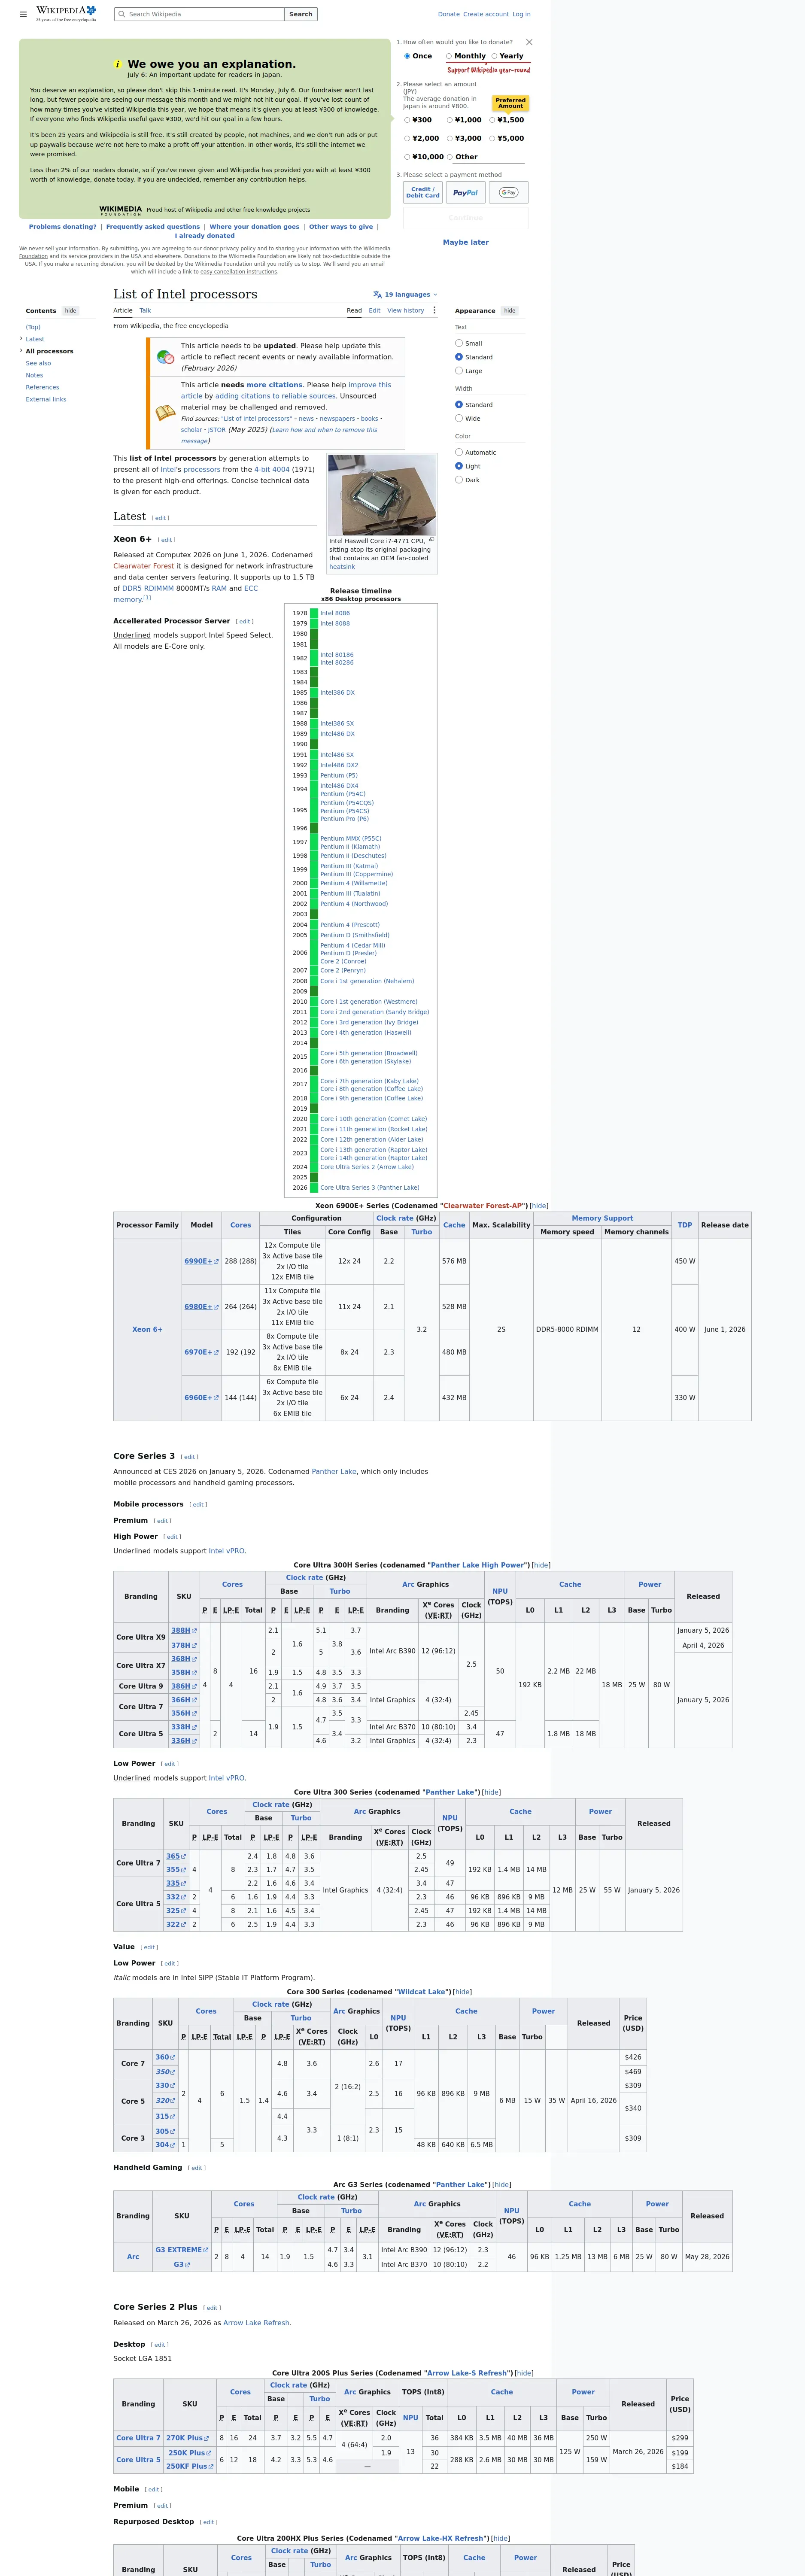Open Where your donation goes link
The width and height of the screenshot is (805, 2576).
pyautogui.click(x=254, y=227)
